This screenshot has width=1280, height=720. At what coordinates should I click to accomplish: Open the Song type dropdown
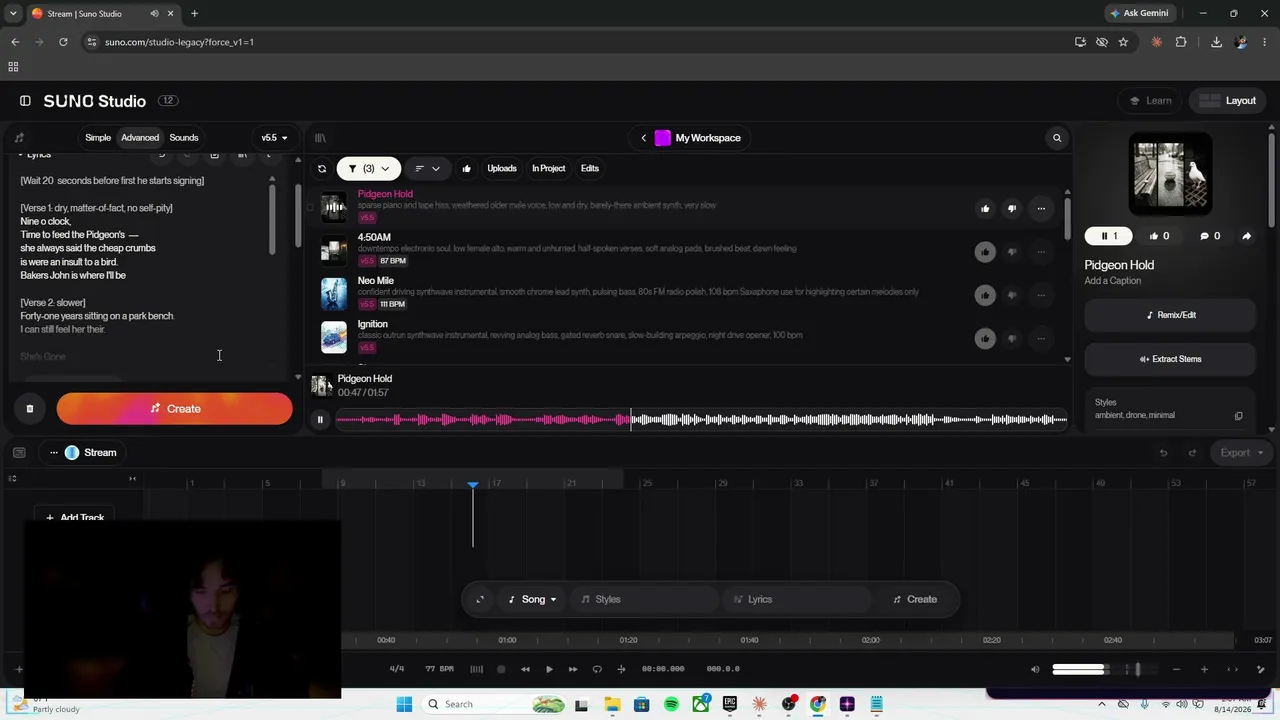tap(532, 600)
